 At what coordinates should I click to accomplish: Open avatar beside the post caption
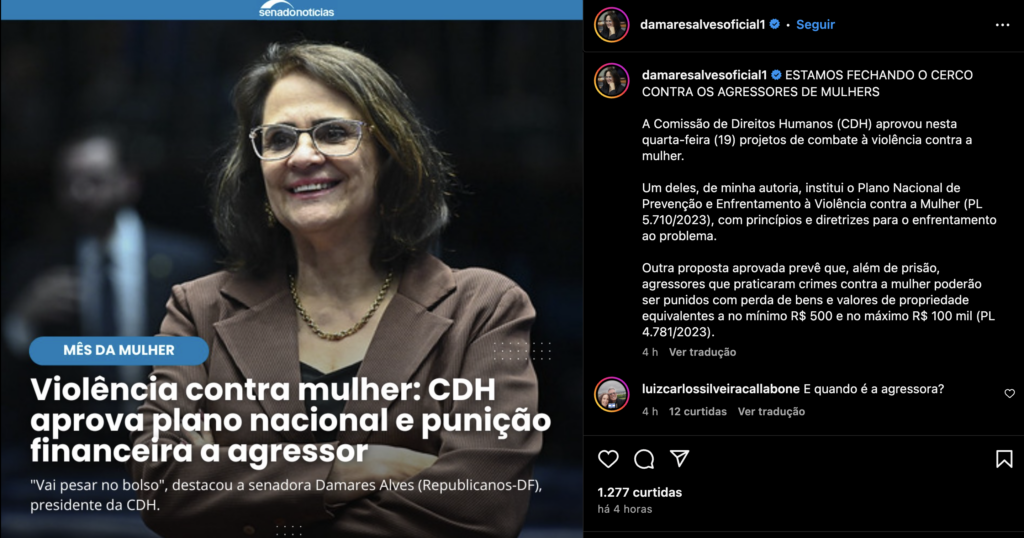pyautogui.click(x=611, y=81)
